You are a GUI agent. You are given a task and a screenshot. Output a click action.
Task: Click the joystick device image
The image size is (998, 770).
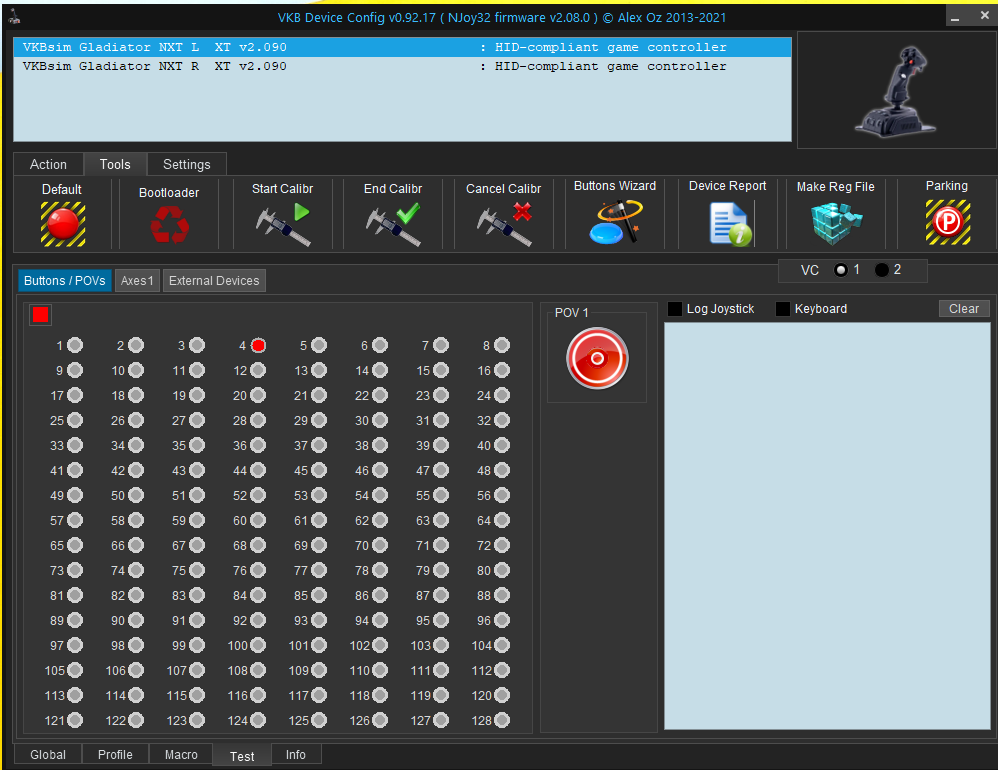click(896, 90)
